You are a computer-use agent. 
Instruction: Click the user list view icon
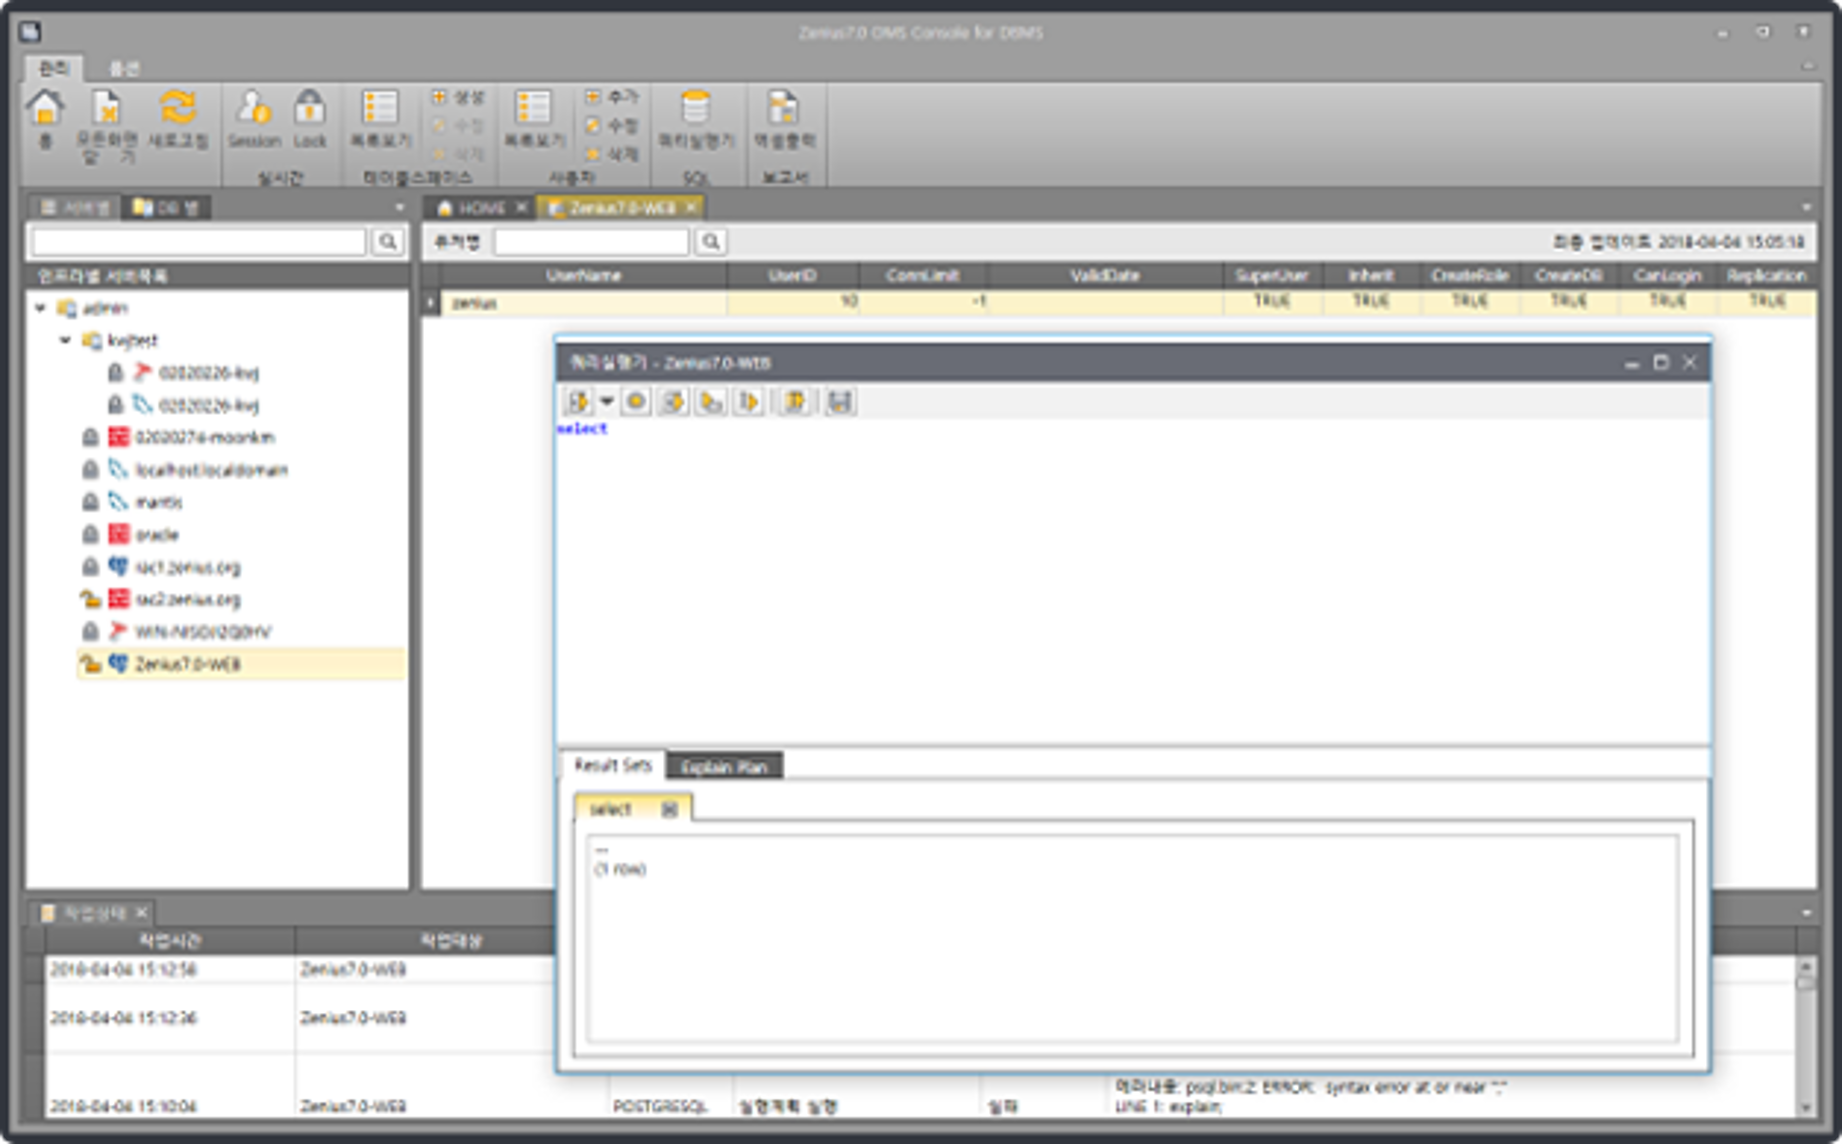(x=533, y=108)
